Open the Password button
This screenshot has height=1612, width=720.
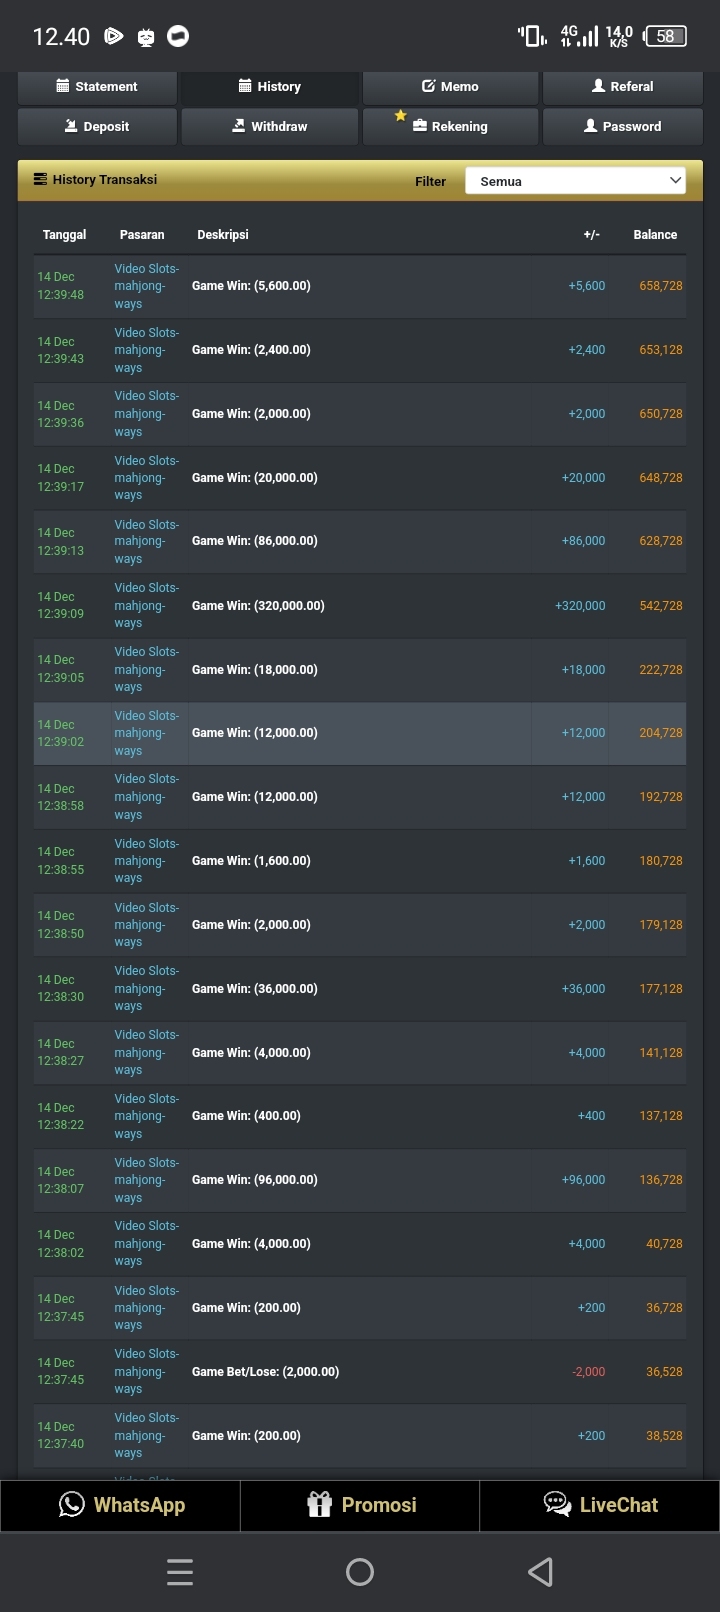point(622,127)
